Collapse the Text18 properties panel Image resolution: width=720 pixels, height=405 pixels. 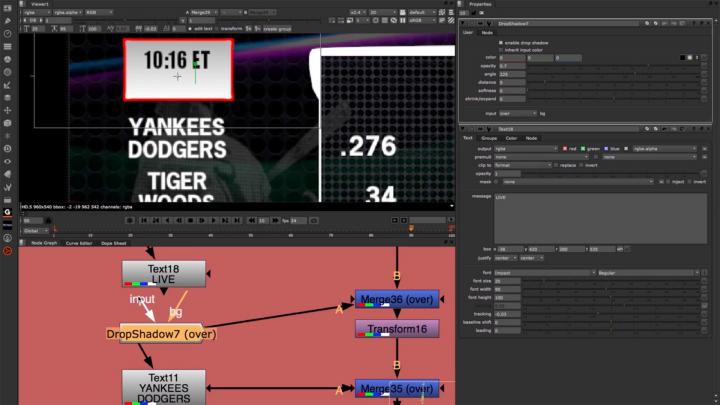[463, 129]
